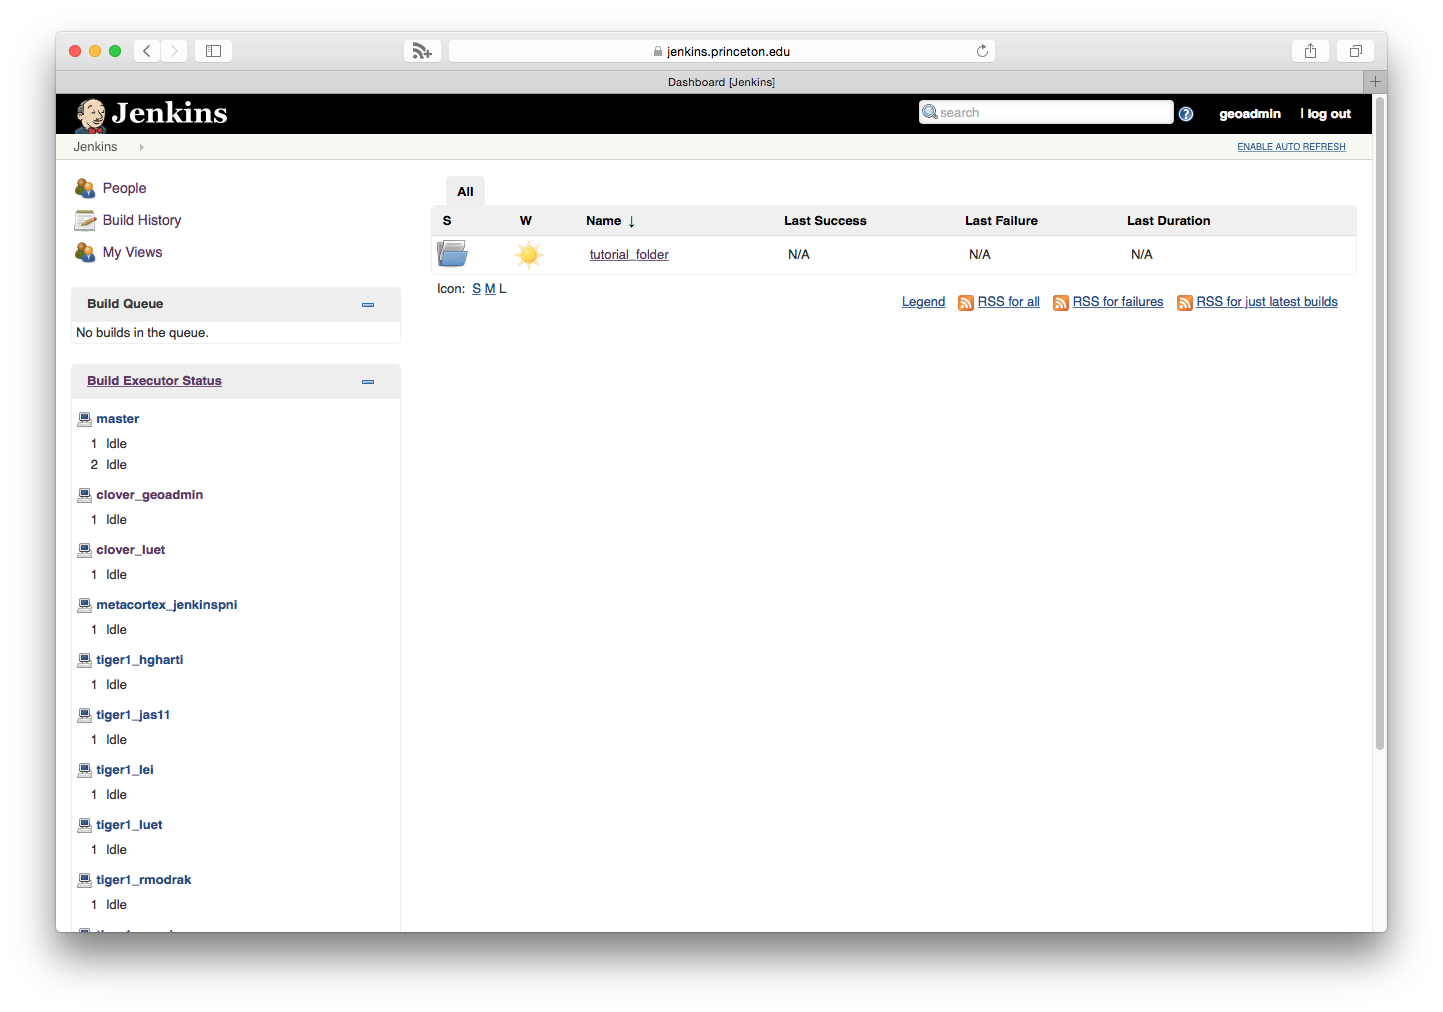Open geoadmin user profile link
This screenshot has height=1012, width=1443.
1250,114
